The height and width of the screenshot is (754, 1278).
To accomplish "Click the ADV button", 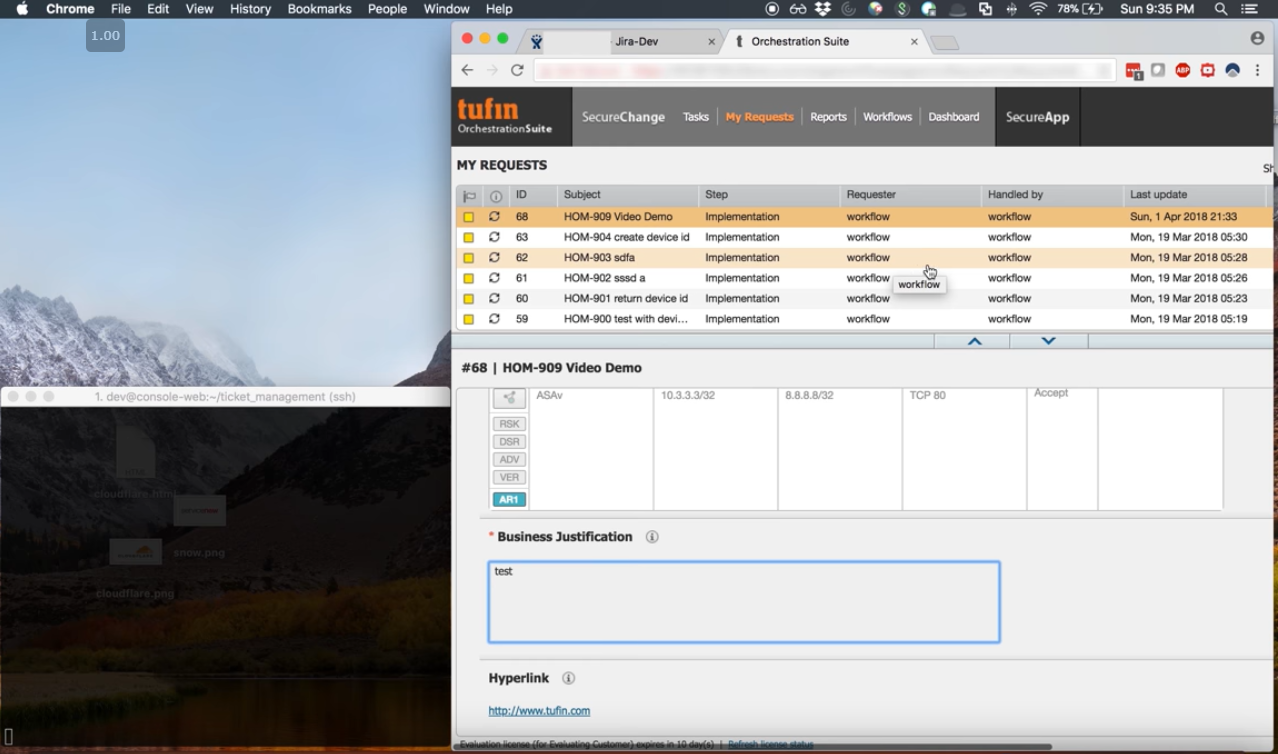I will click(x=509, y=460).
